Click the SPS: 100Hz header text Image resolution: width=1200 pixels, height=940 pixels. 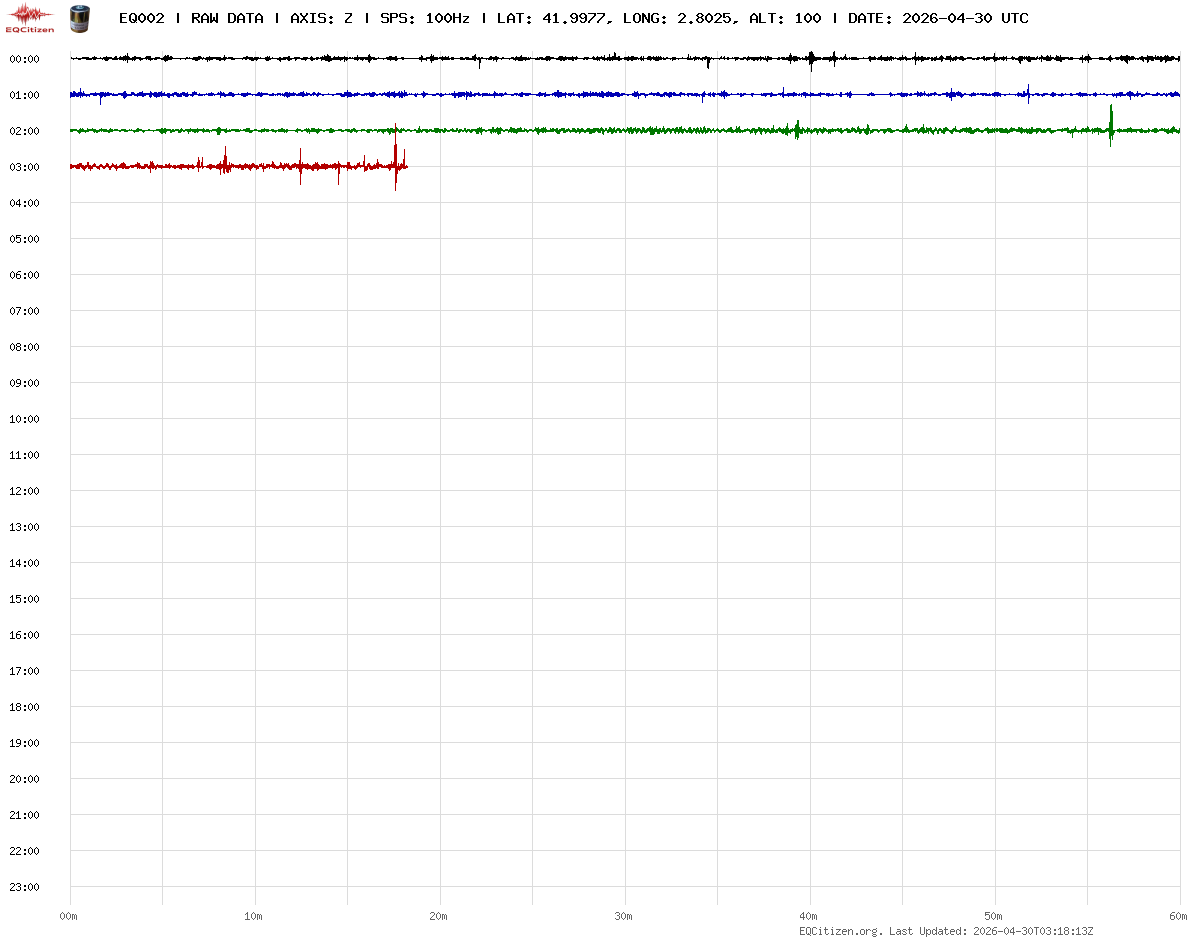coord(424,18)
